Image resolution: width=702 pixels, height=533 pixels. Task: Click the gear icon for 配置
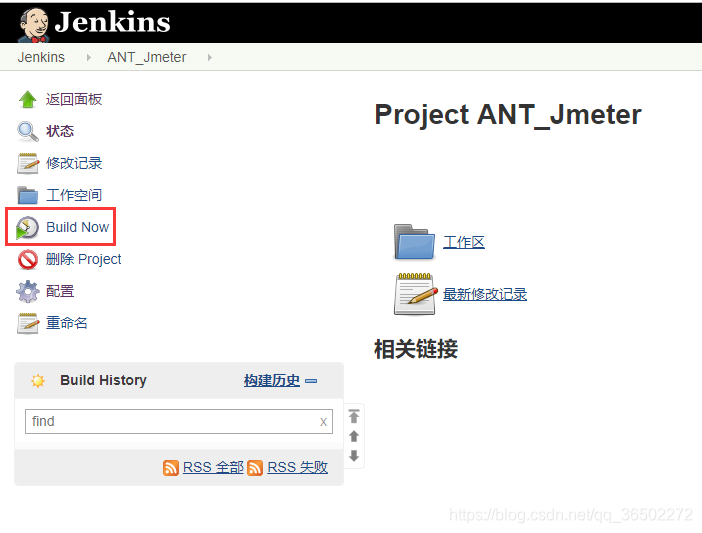[28, 291]
